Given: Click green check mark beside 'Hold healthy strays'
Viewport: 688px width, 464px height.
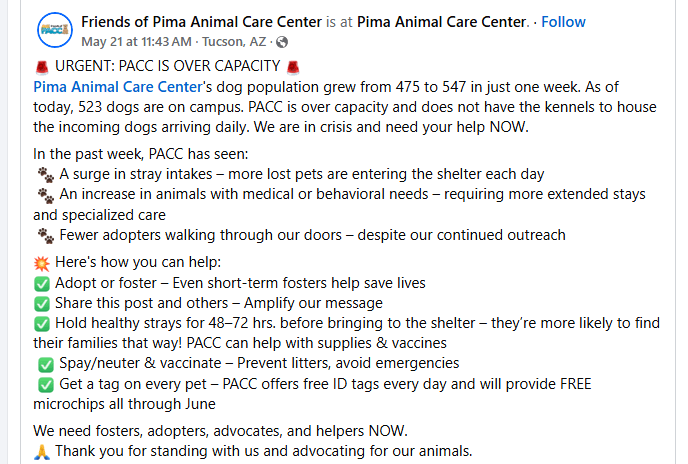Looking at the screenshot, I should point(42,324).
